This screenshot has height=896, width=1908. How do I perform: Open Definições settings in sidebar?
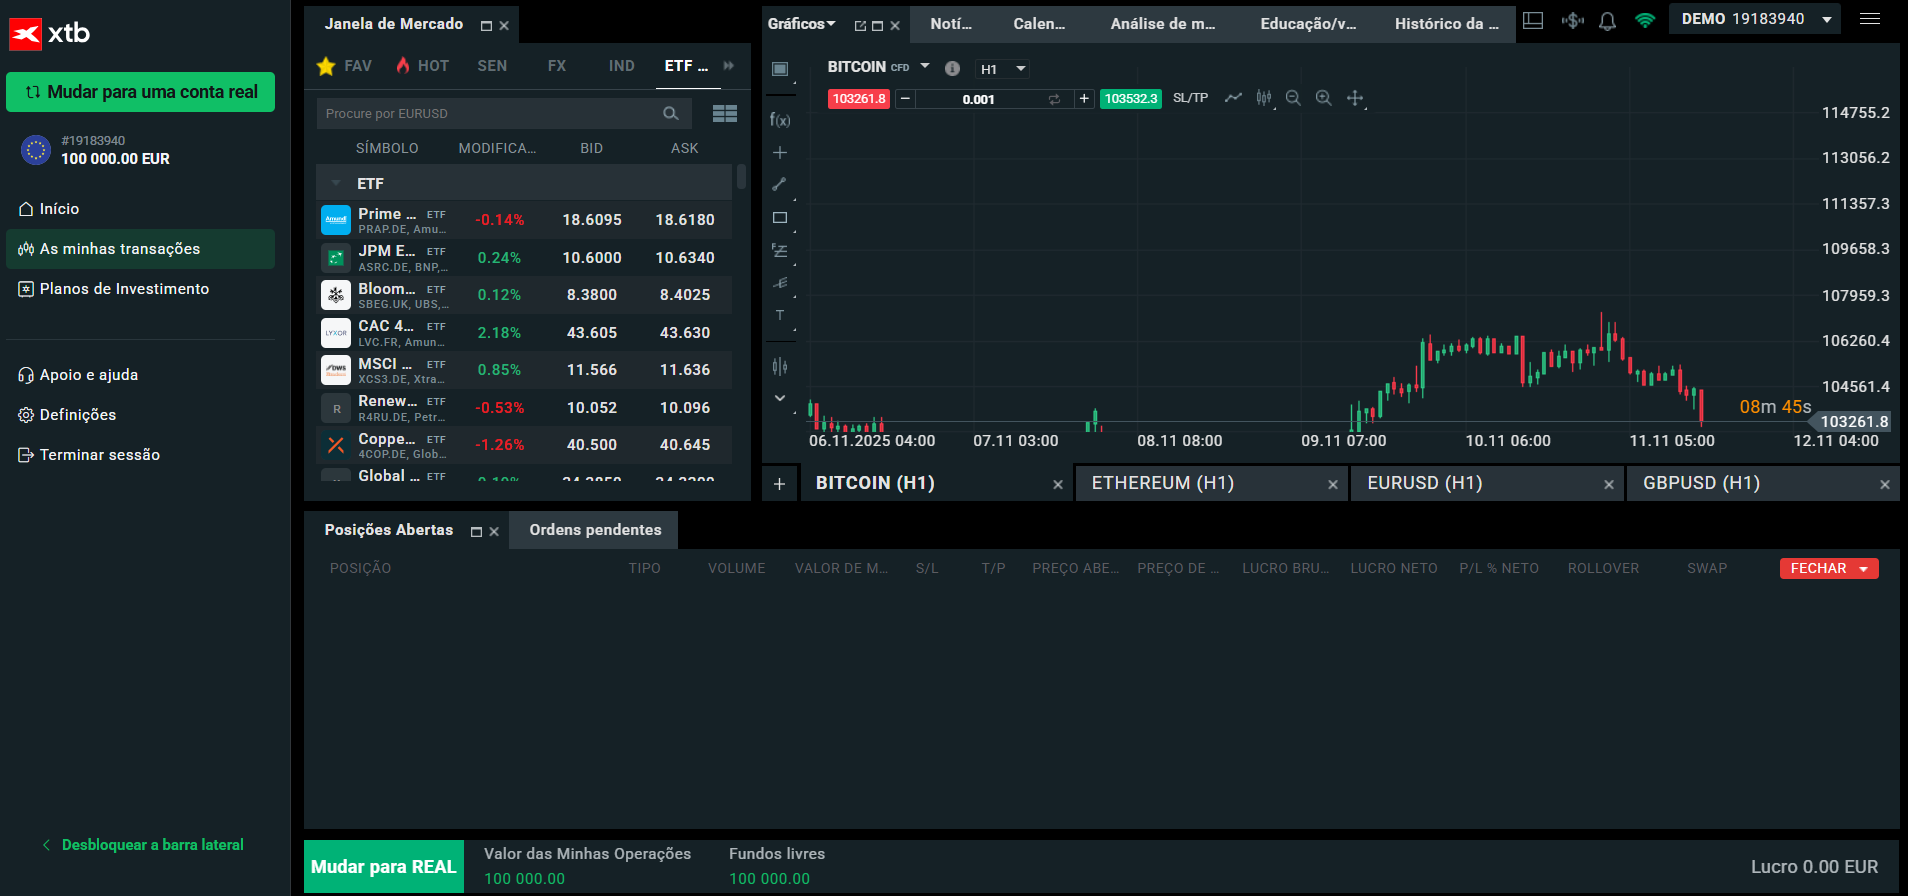click(x=140, y=415)
